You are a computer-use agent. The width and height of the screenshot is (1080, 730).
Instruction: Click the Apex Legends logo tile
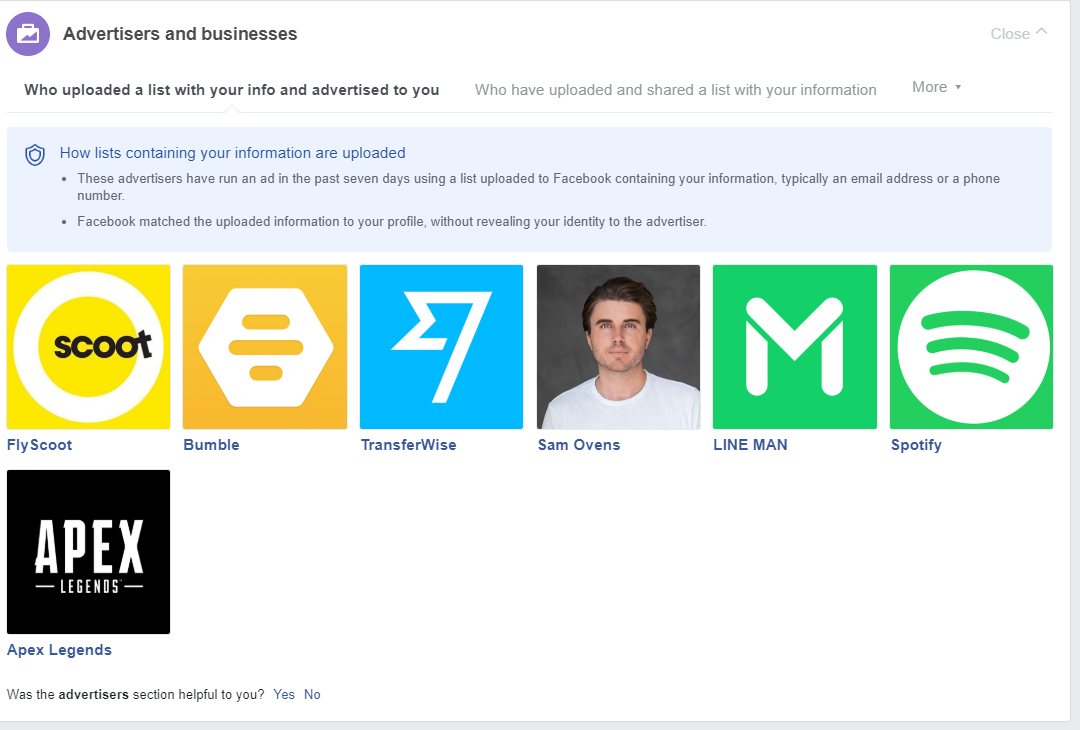click(88, 552)
